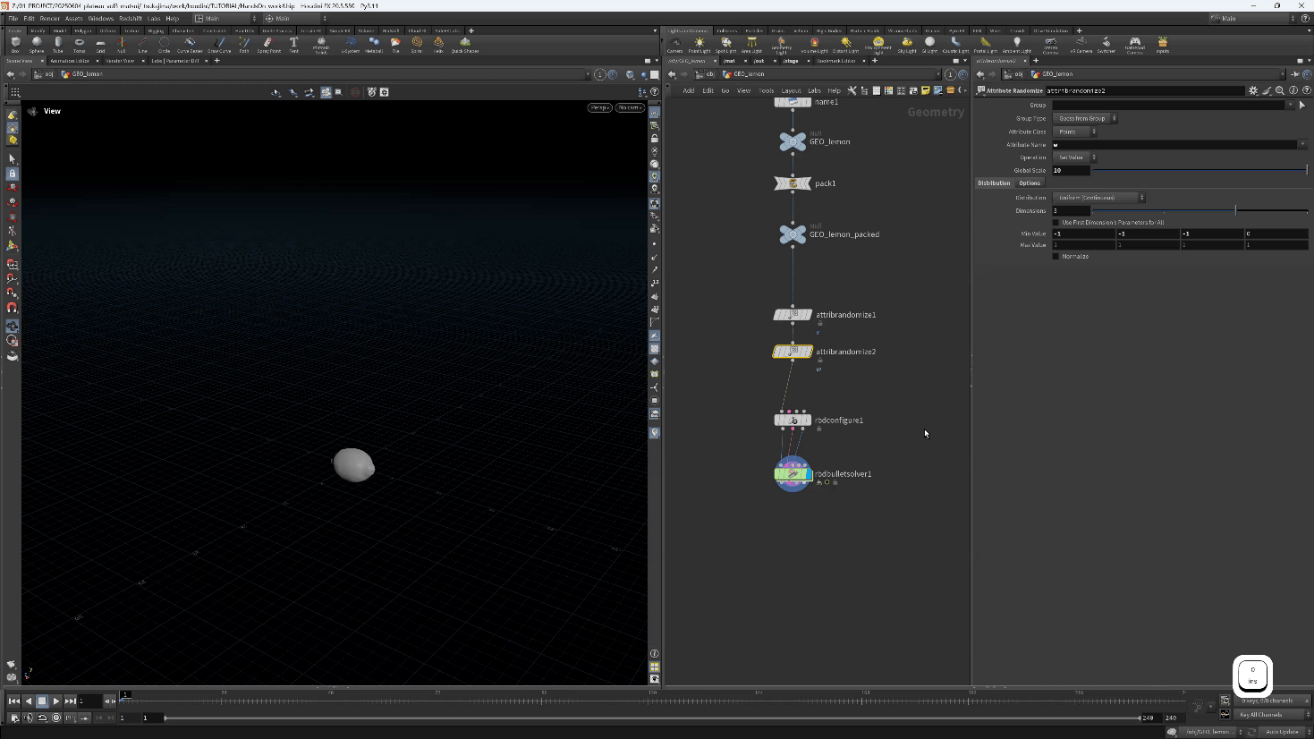
Task: Select the Torus shelf tool
Action: 79,44
